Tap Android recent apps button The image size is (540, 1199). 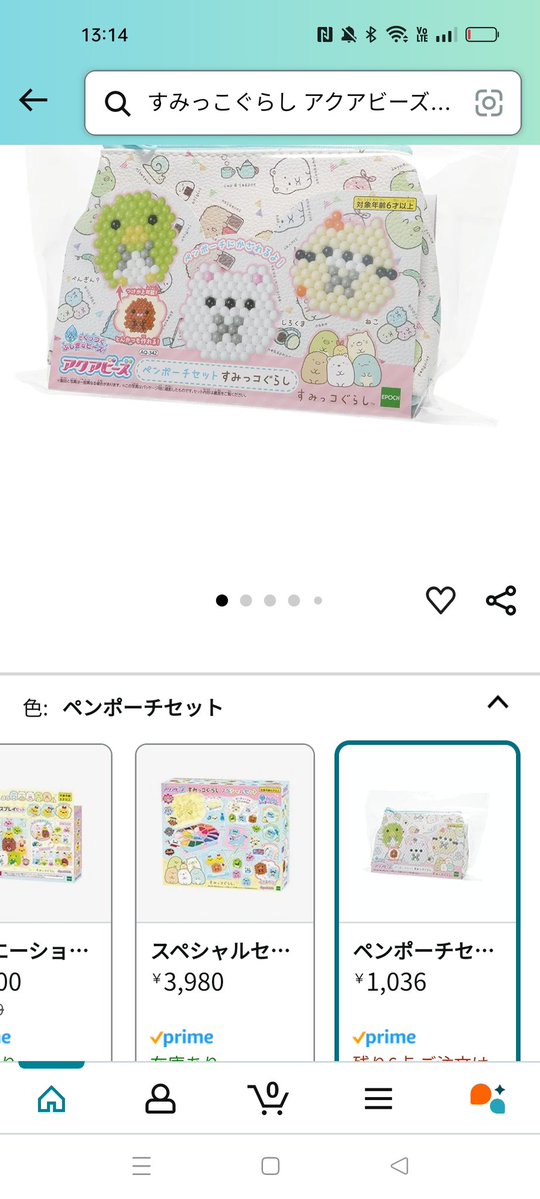[142, 1165]
